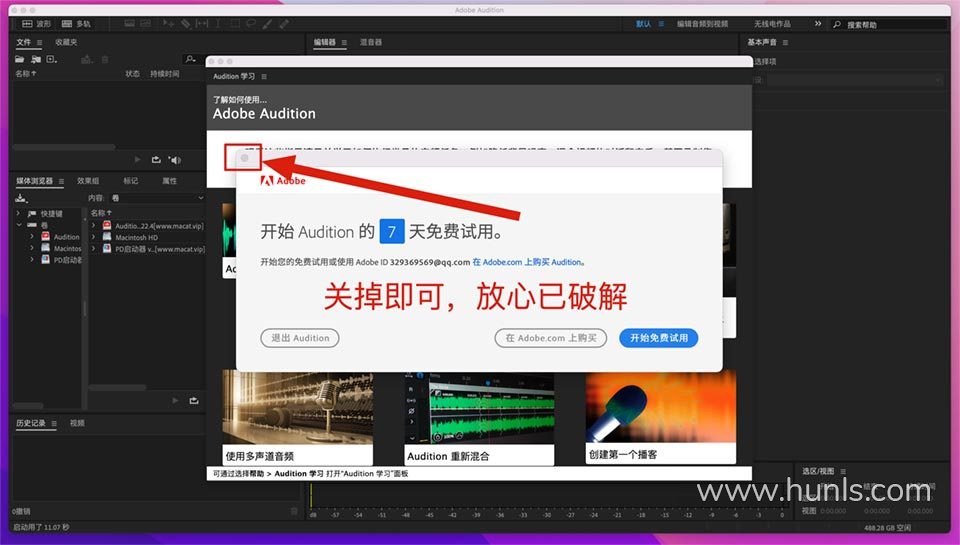Expand the Macintos volume in the tree

(32, 248)
